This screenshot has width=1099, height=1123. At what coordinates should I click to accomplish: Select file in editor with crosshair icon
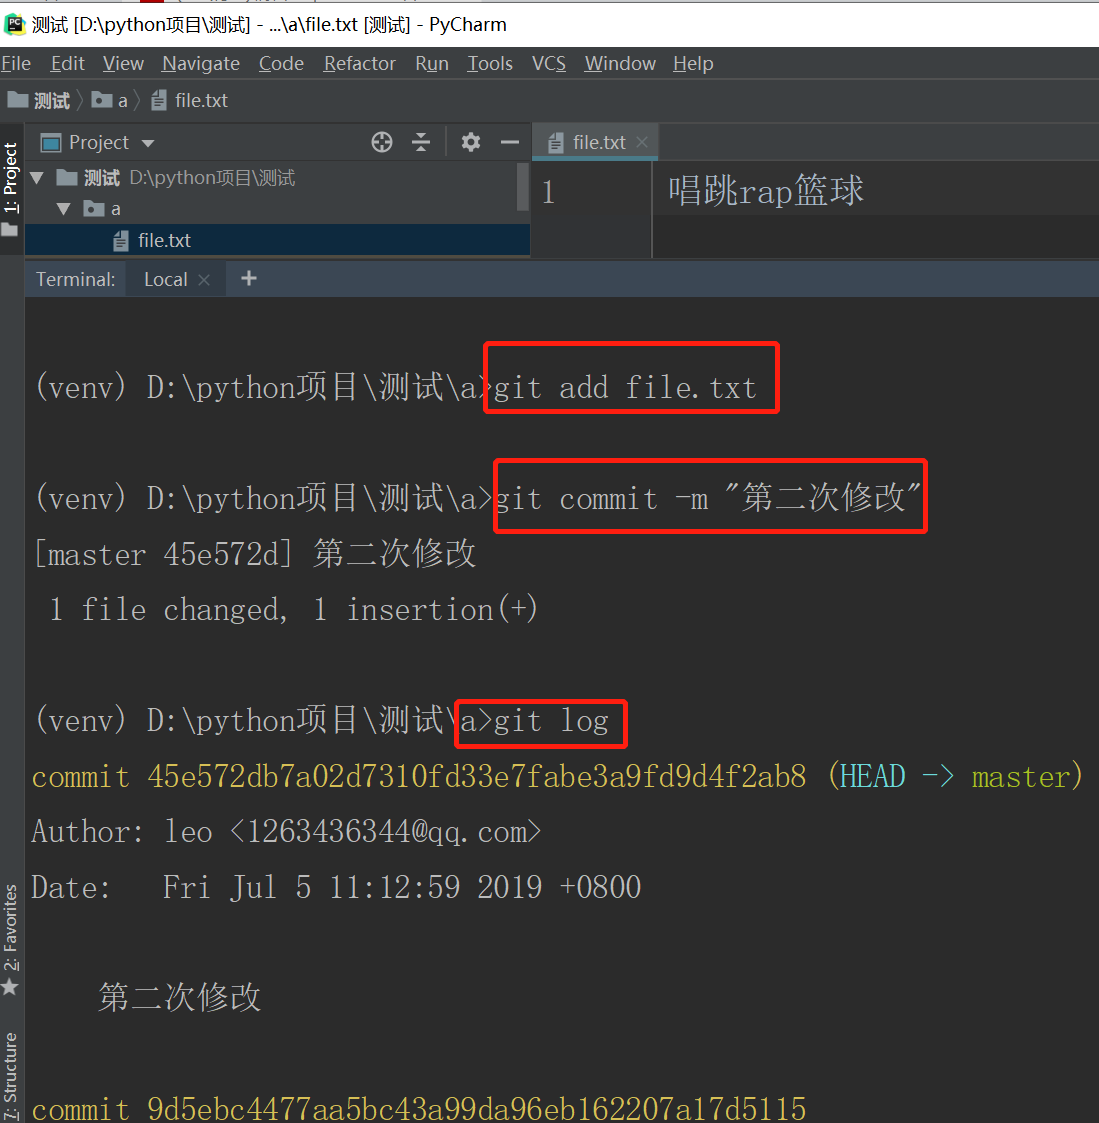pyautogui.click(x=382, y=142)
